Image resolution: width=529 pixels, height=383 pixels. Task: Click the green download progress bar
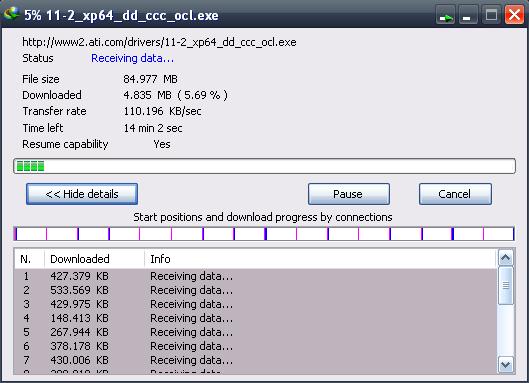[x=264, y=166]
